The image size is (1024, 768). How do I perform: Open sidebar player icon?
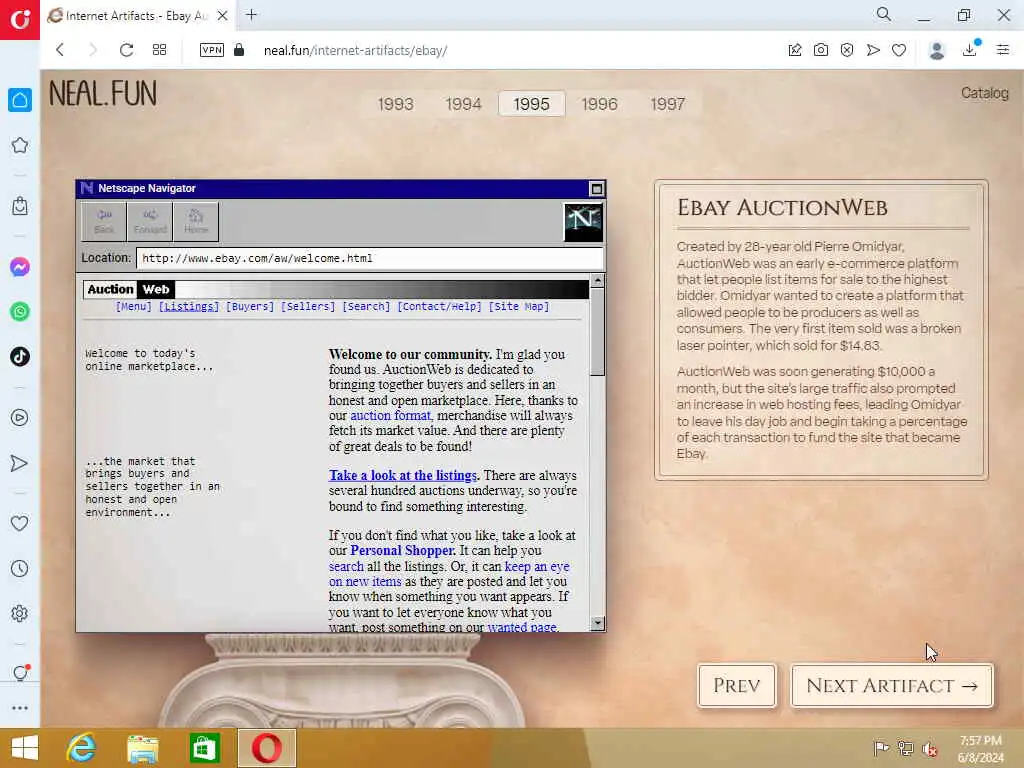click(x=20, y=417)
